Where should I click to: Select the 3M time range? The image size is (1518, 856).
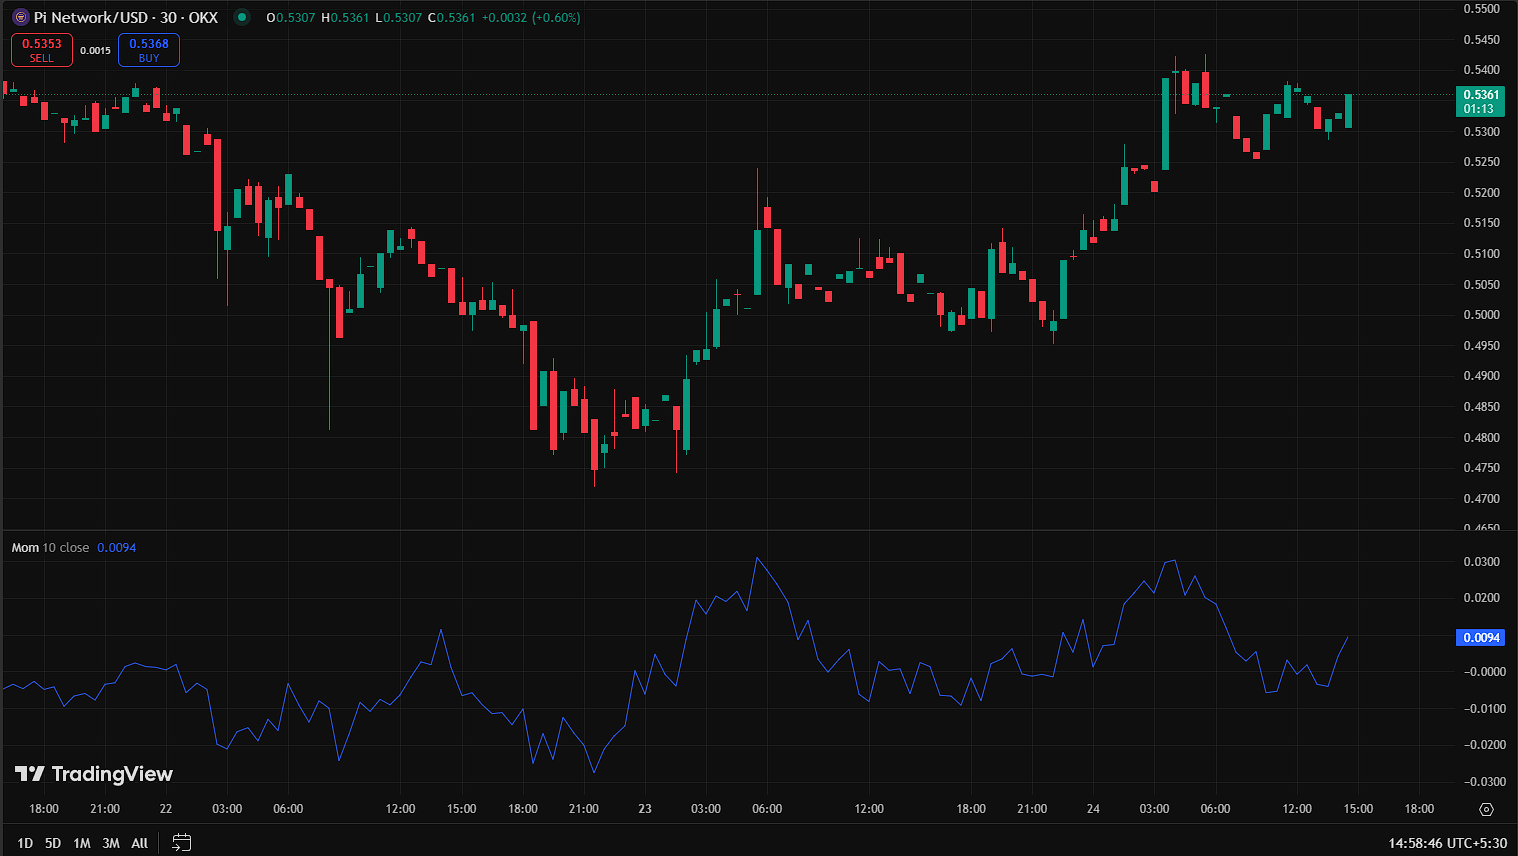[x=111, y=843]
